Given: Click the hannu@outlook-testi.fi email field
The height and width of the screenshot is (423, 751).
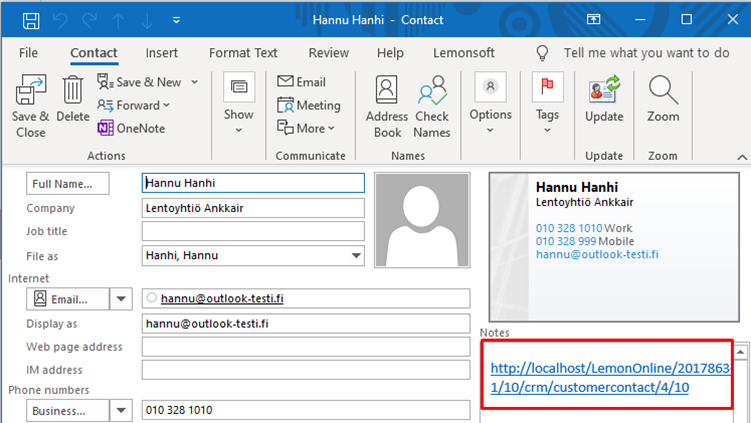Looking at the screenshot, I should pyautogui.click(x=306, y=298).
